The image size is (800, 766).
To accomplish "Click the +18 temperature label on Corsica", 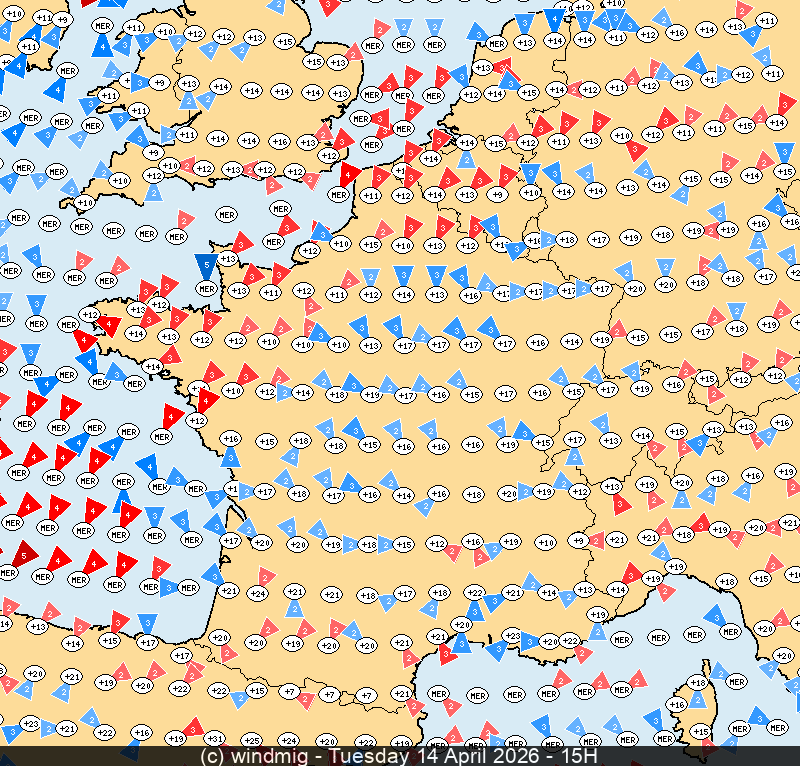I will (x=698, y=683).
